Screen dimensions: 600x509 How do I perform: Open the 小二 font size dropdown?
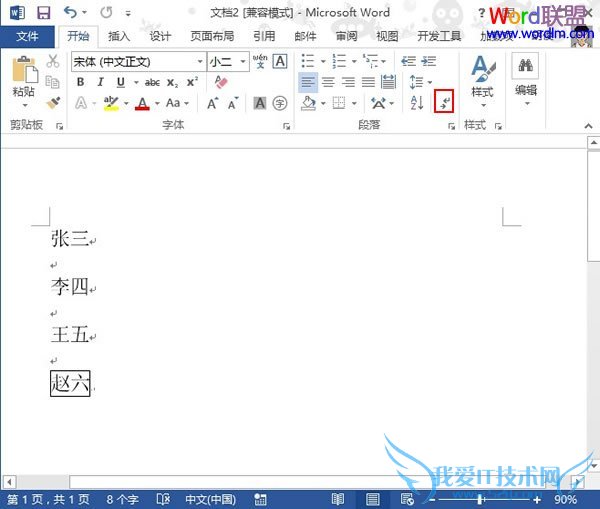tap(243, 62)
